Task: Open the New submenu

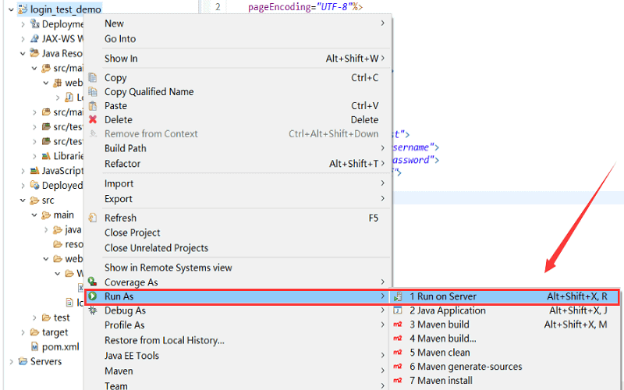Action: tap(238, 23)
